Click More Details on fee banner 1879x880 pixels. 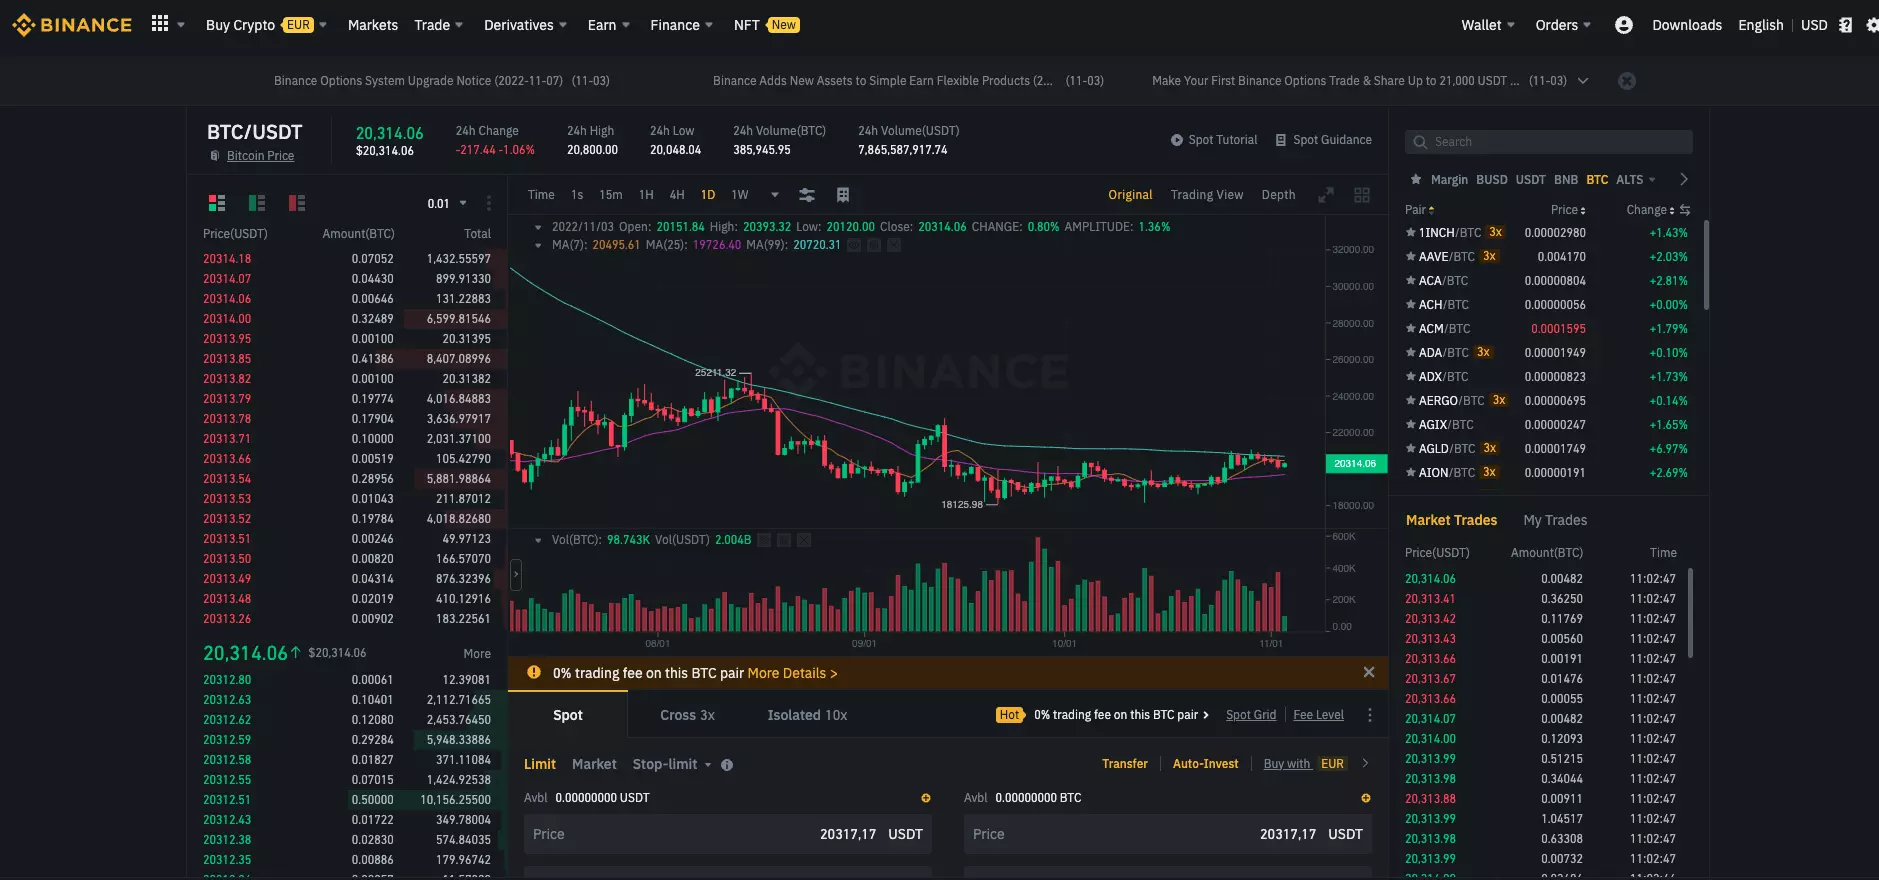pyautogui.click(x=792, y=673)
